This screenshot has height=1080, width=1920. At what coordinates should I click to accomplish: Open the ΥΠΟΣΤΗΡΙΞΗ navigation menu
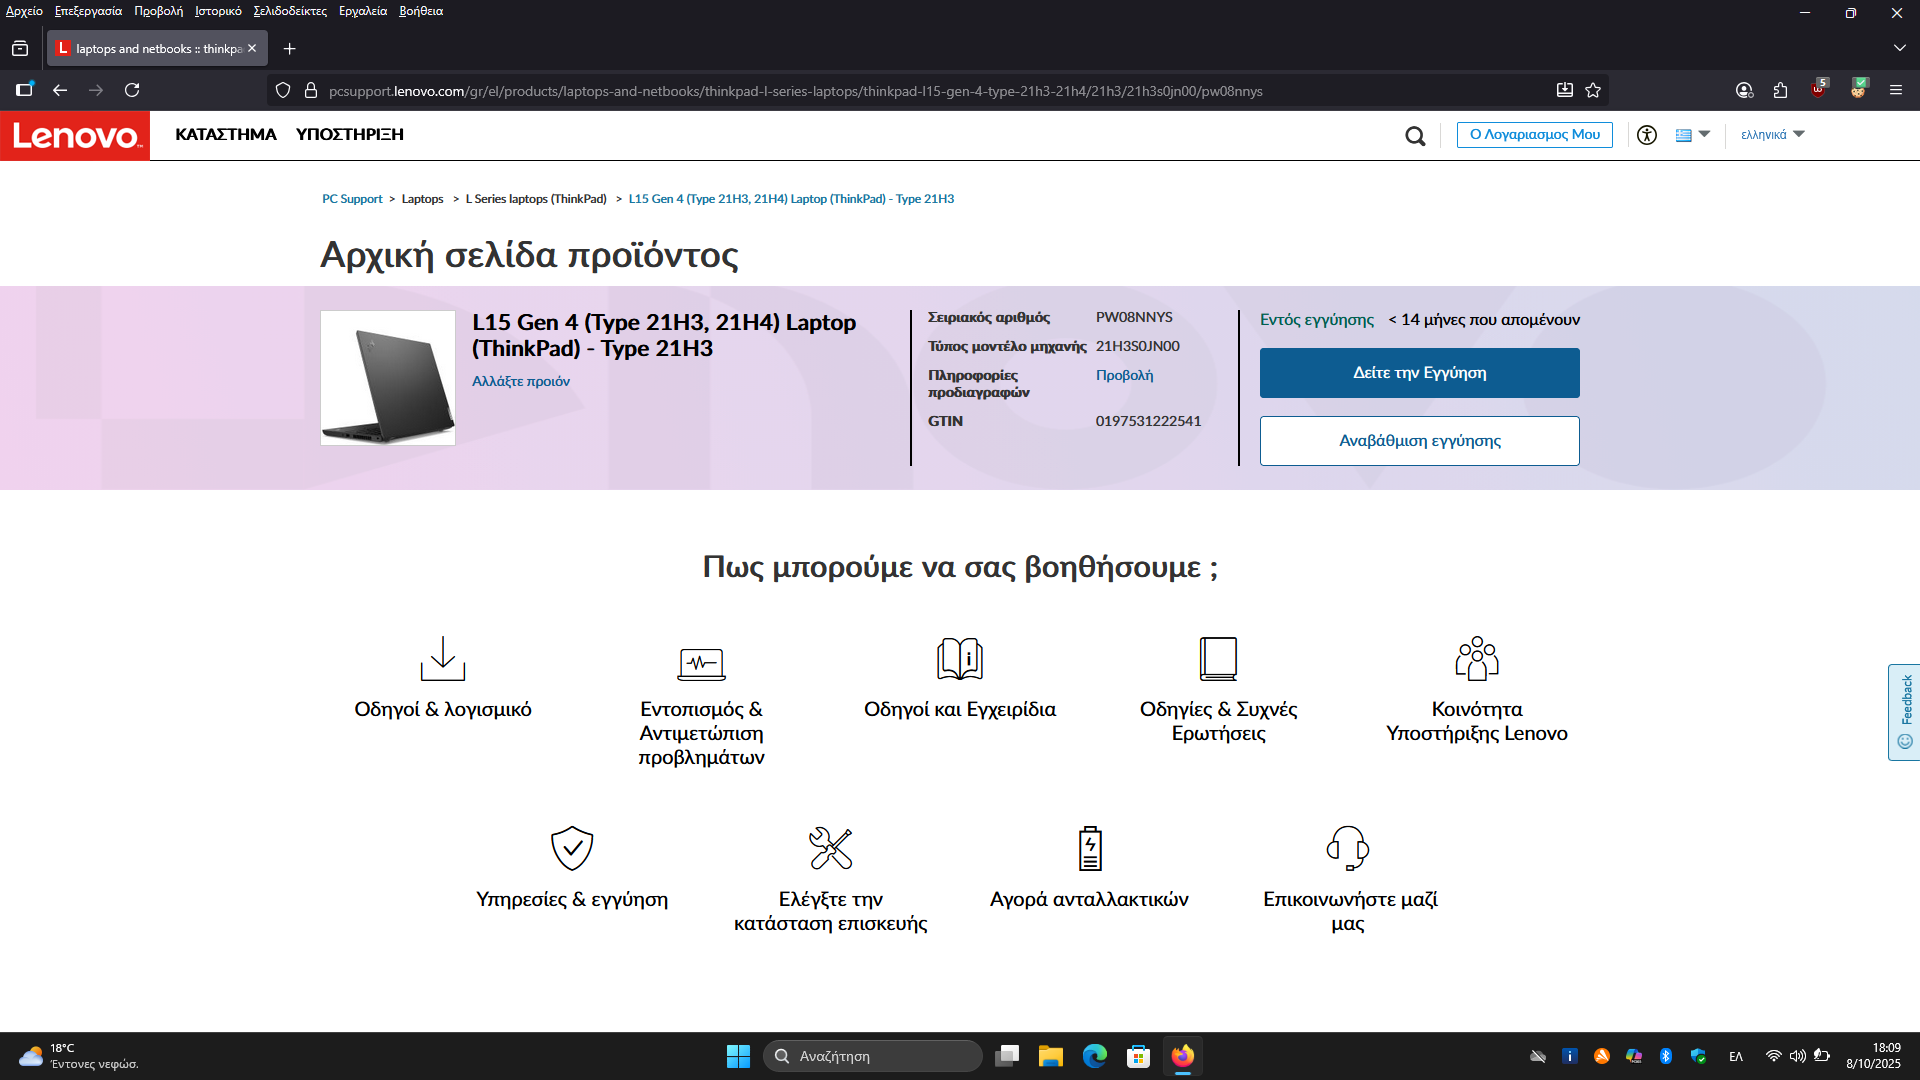click(x=349, y=135)
